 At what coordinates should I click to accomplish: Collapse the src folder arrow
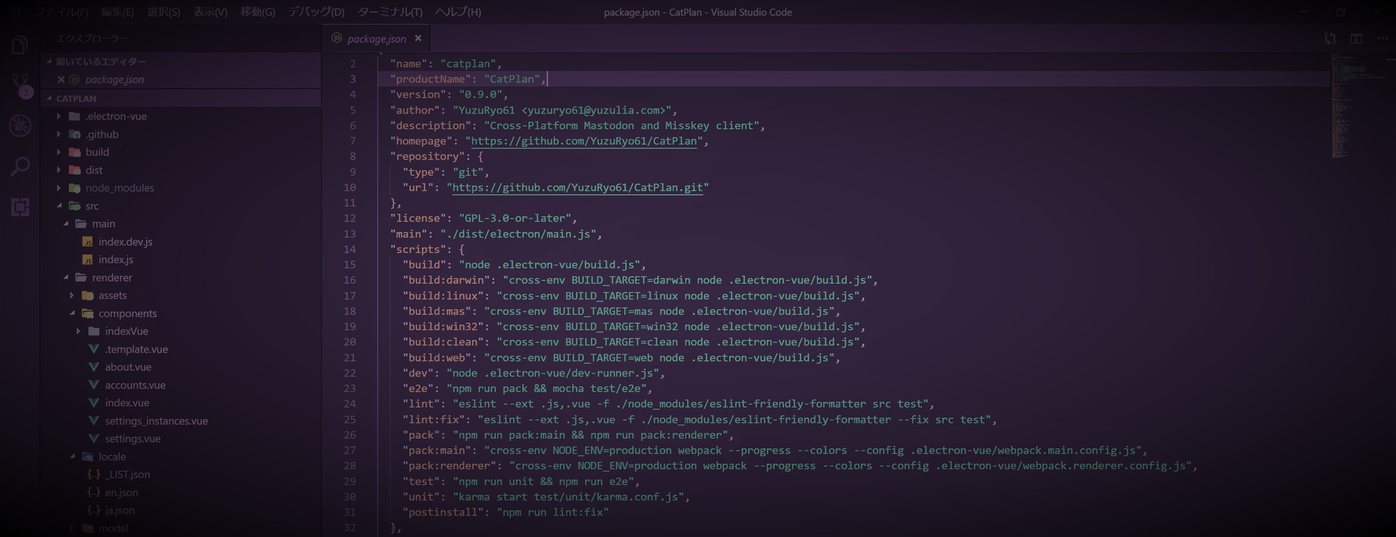coord(59,206)
